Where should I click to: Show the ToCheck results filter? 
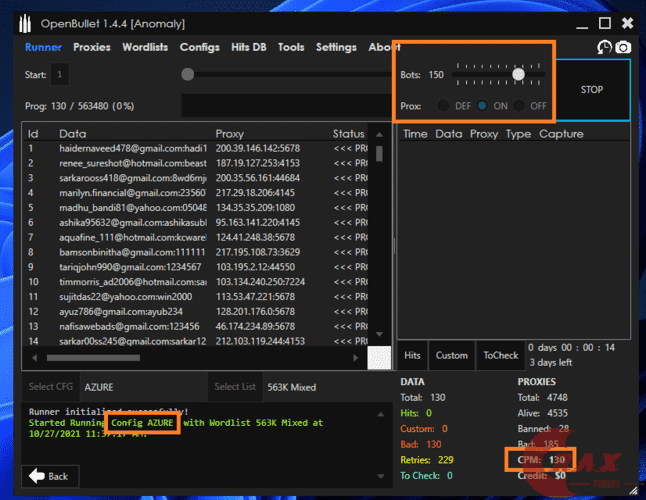pyautogui.click(x=501, y=355)
